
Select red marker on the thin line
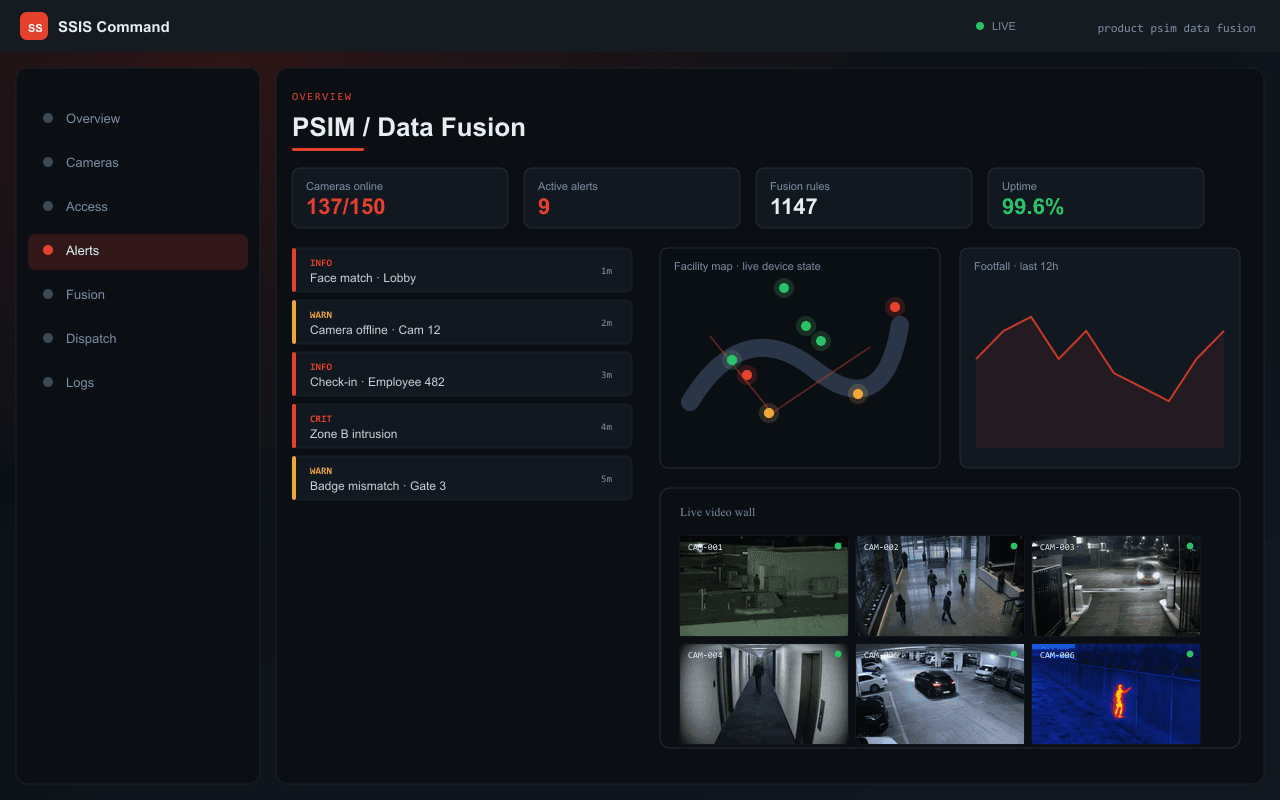[x=747, y=375]
